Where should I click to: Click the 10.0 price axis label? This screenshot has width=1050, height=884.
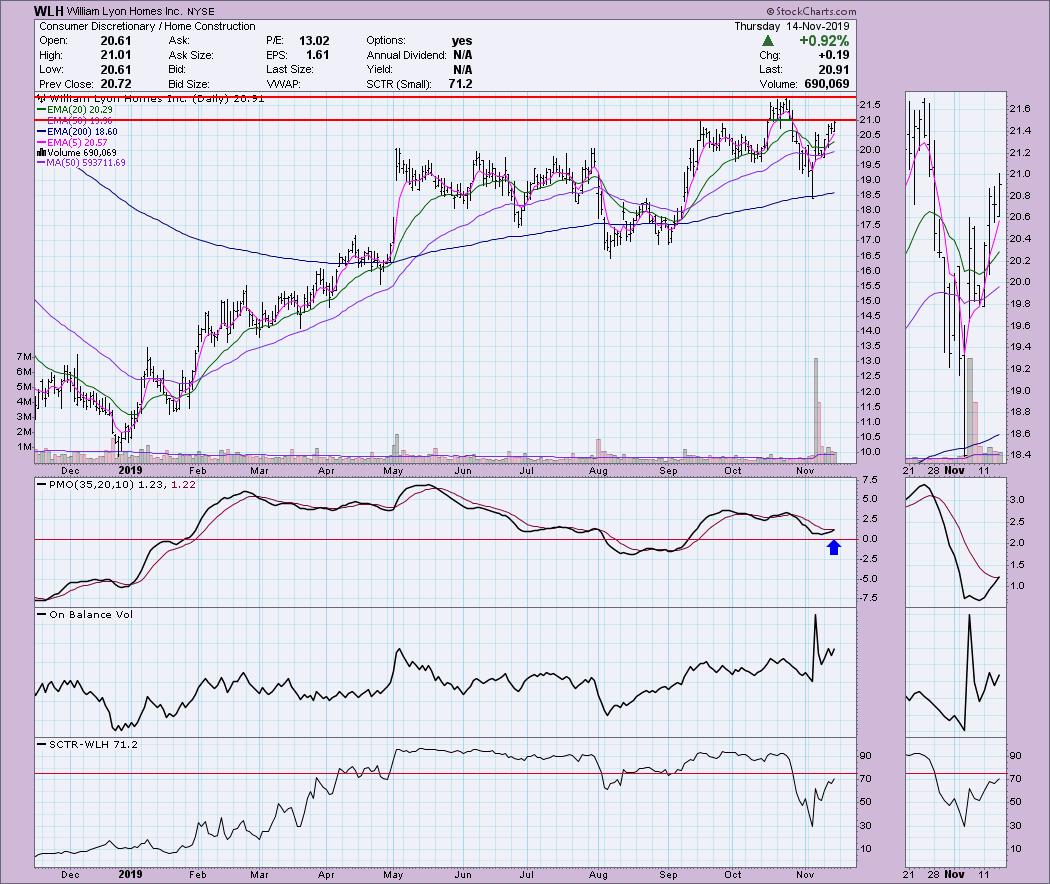point(869,452)
